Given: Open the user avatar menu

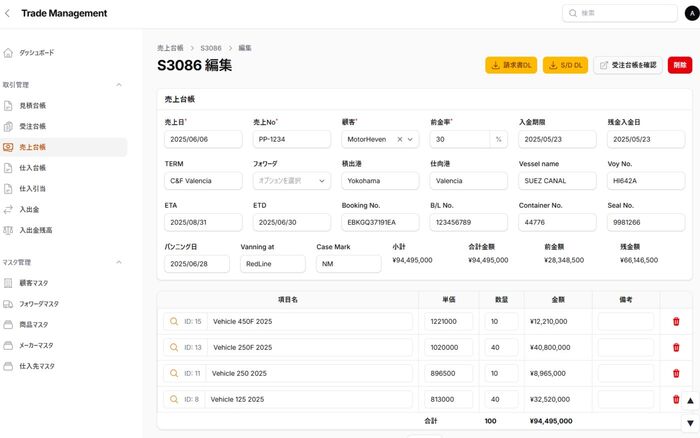Looking at the screenshot, I should pos(692,13).
